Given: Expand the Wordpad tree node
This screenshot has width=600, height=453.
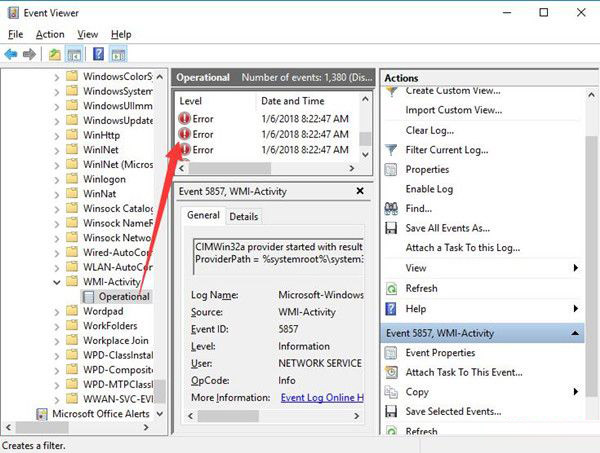Looking at the screenshot, I should point(57,311).
